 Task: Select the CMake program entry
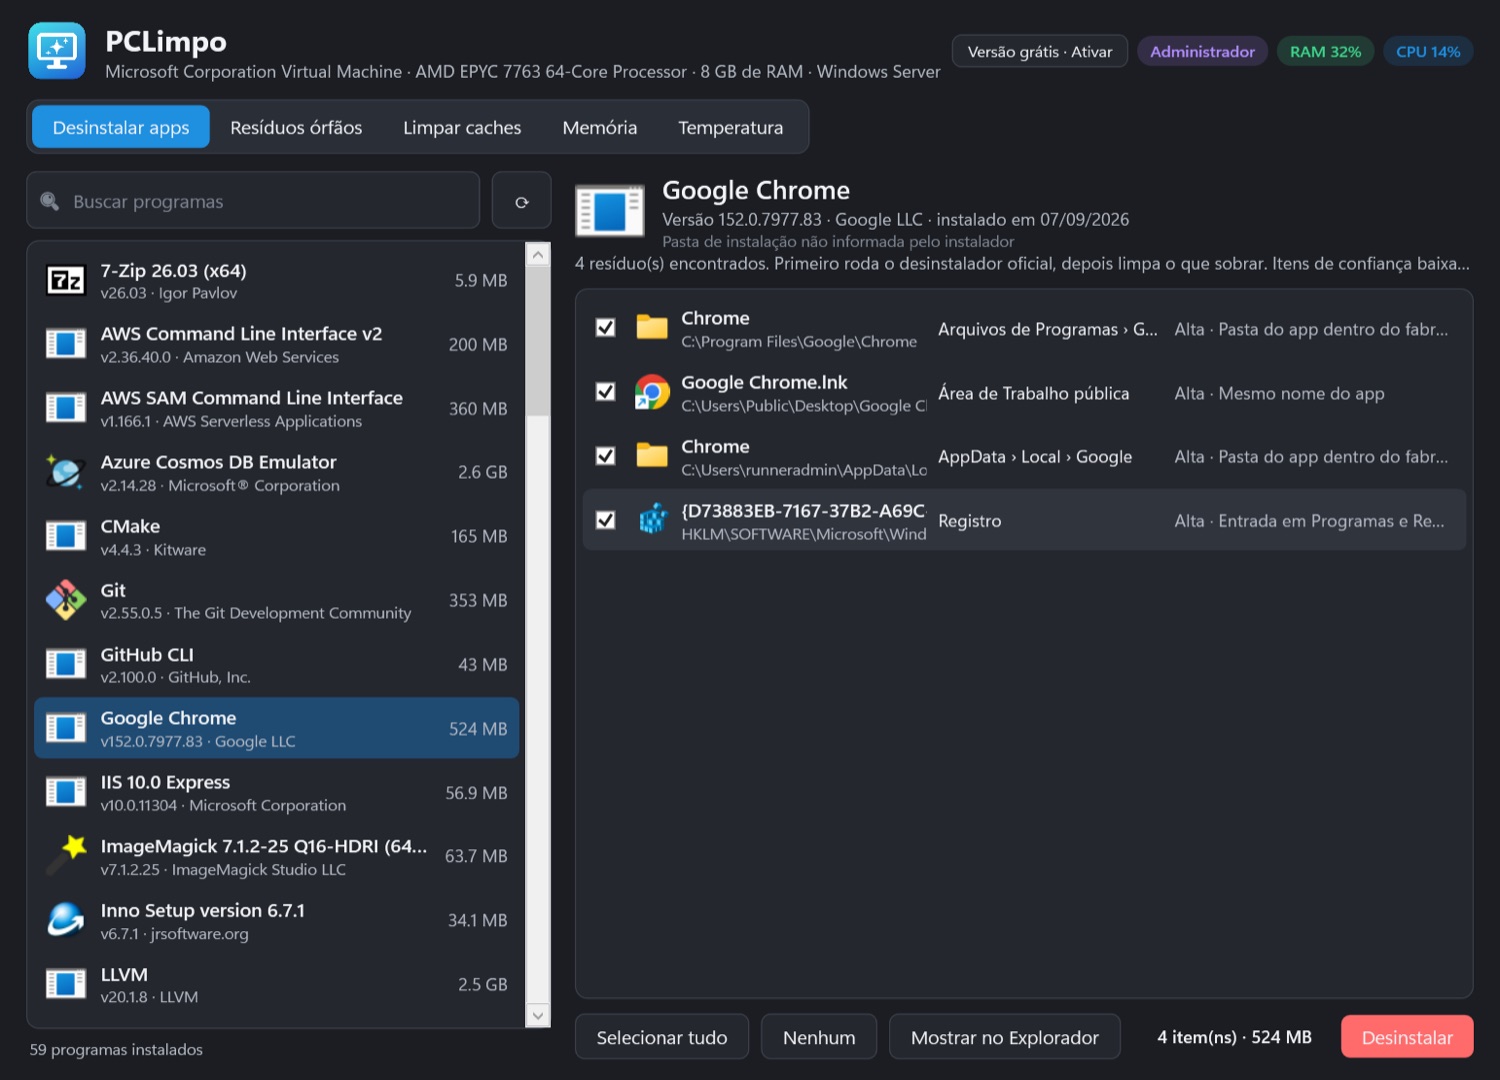(x=277, y=536)
